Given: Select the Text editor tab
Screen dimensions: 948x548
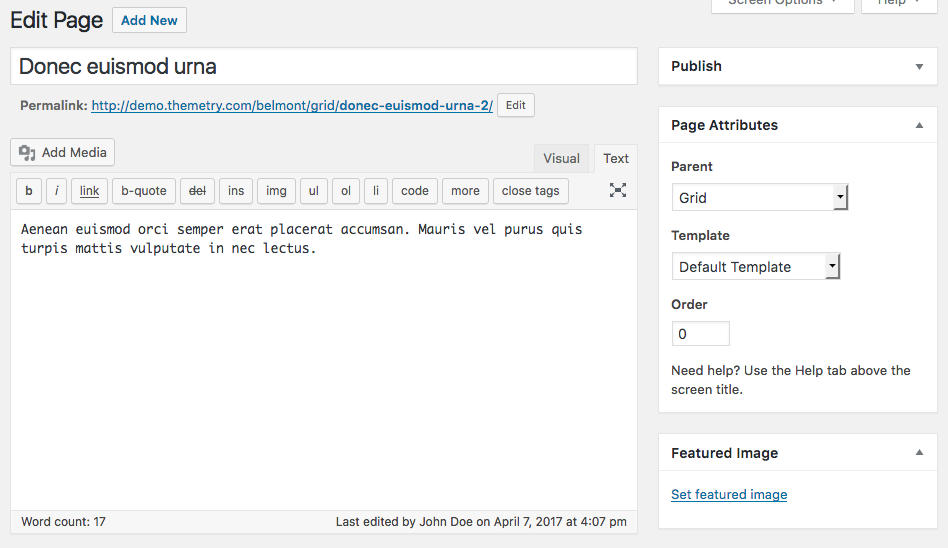Looking at the screenshot, I should click(616, 158).
